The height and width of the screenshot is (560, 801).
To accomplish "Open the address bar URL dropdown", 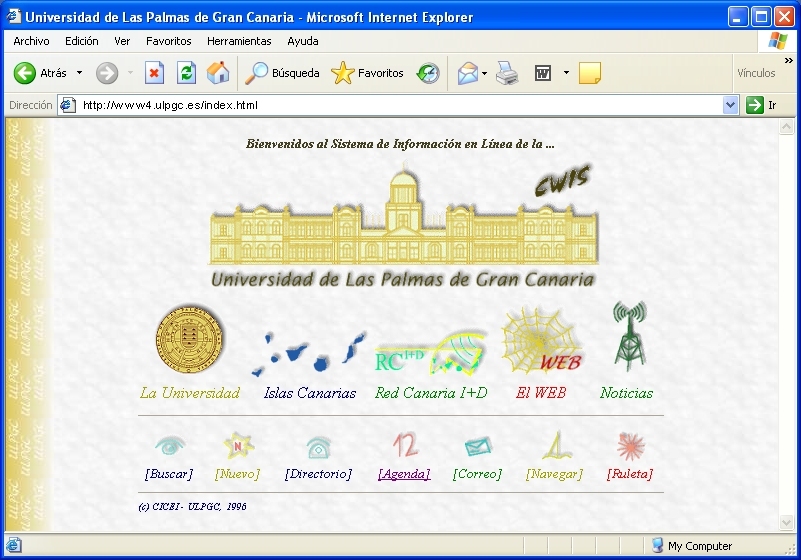I will click(x=731, y=105).
